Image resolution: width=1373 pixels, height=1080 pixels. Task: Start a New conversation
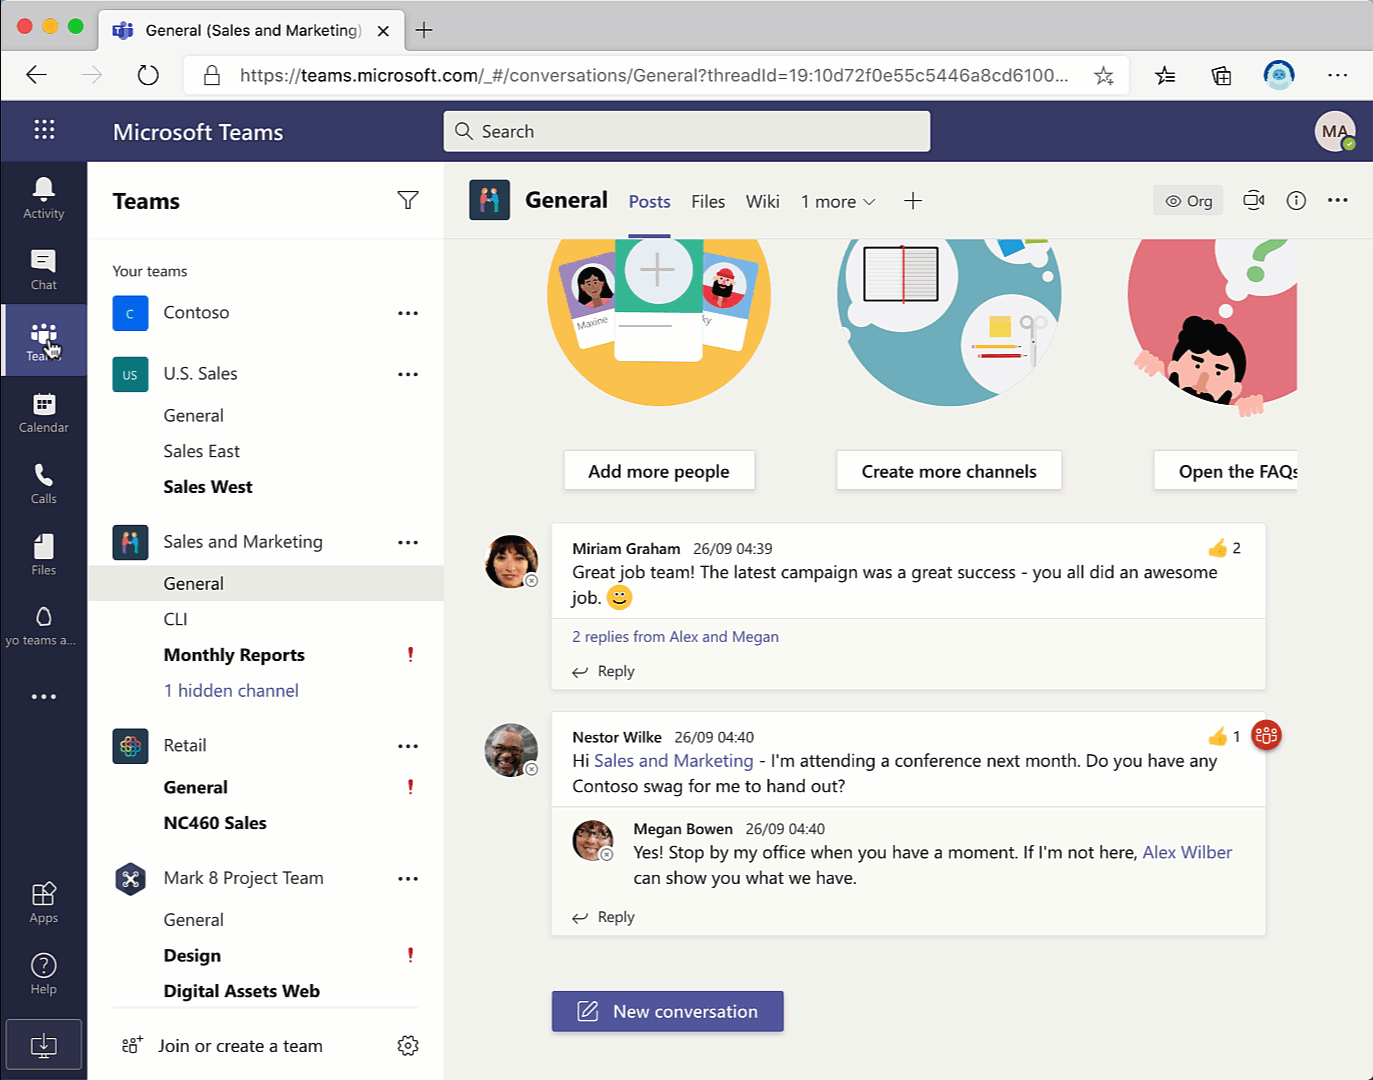(x=668, y=1011)
